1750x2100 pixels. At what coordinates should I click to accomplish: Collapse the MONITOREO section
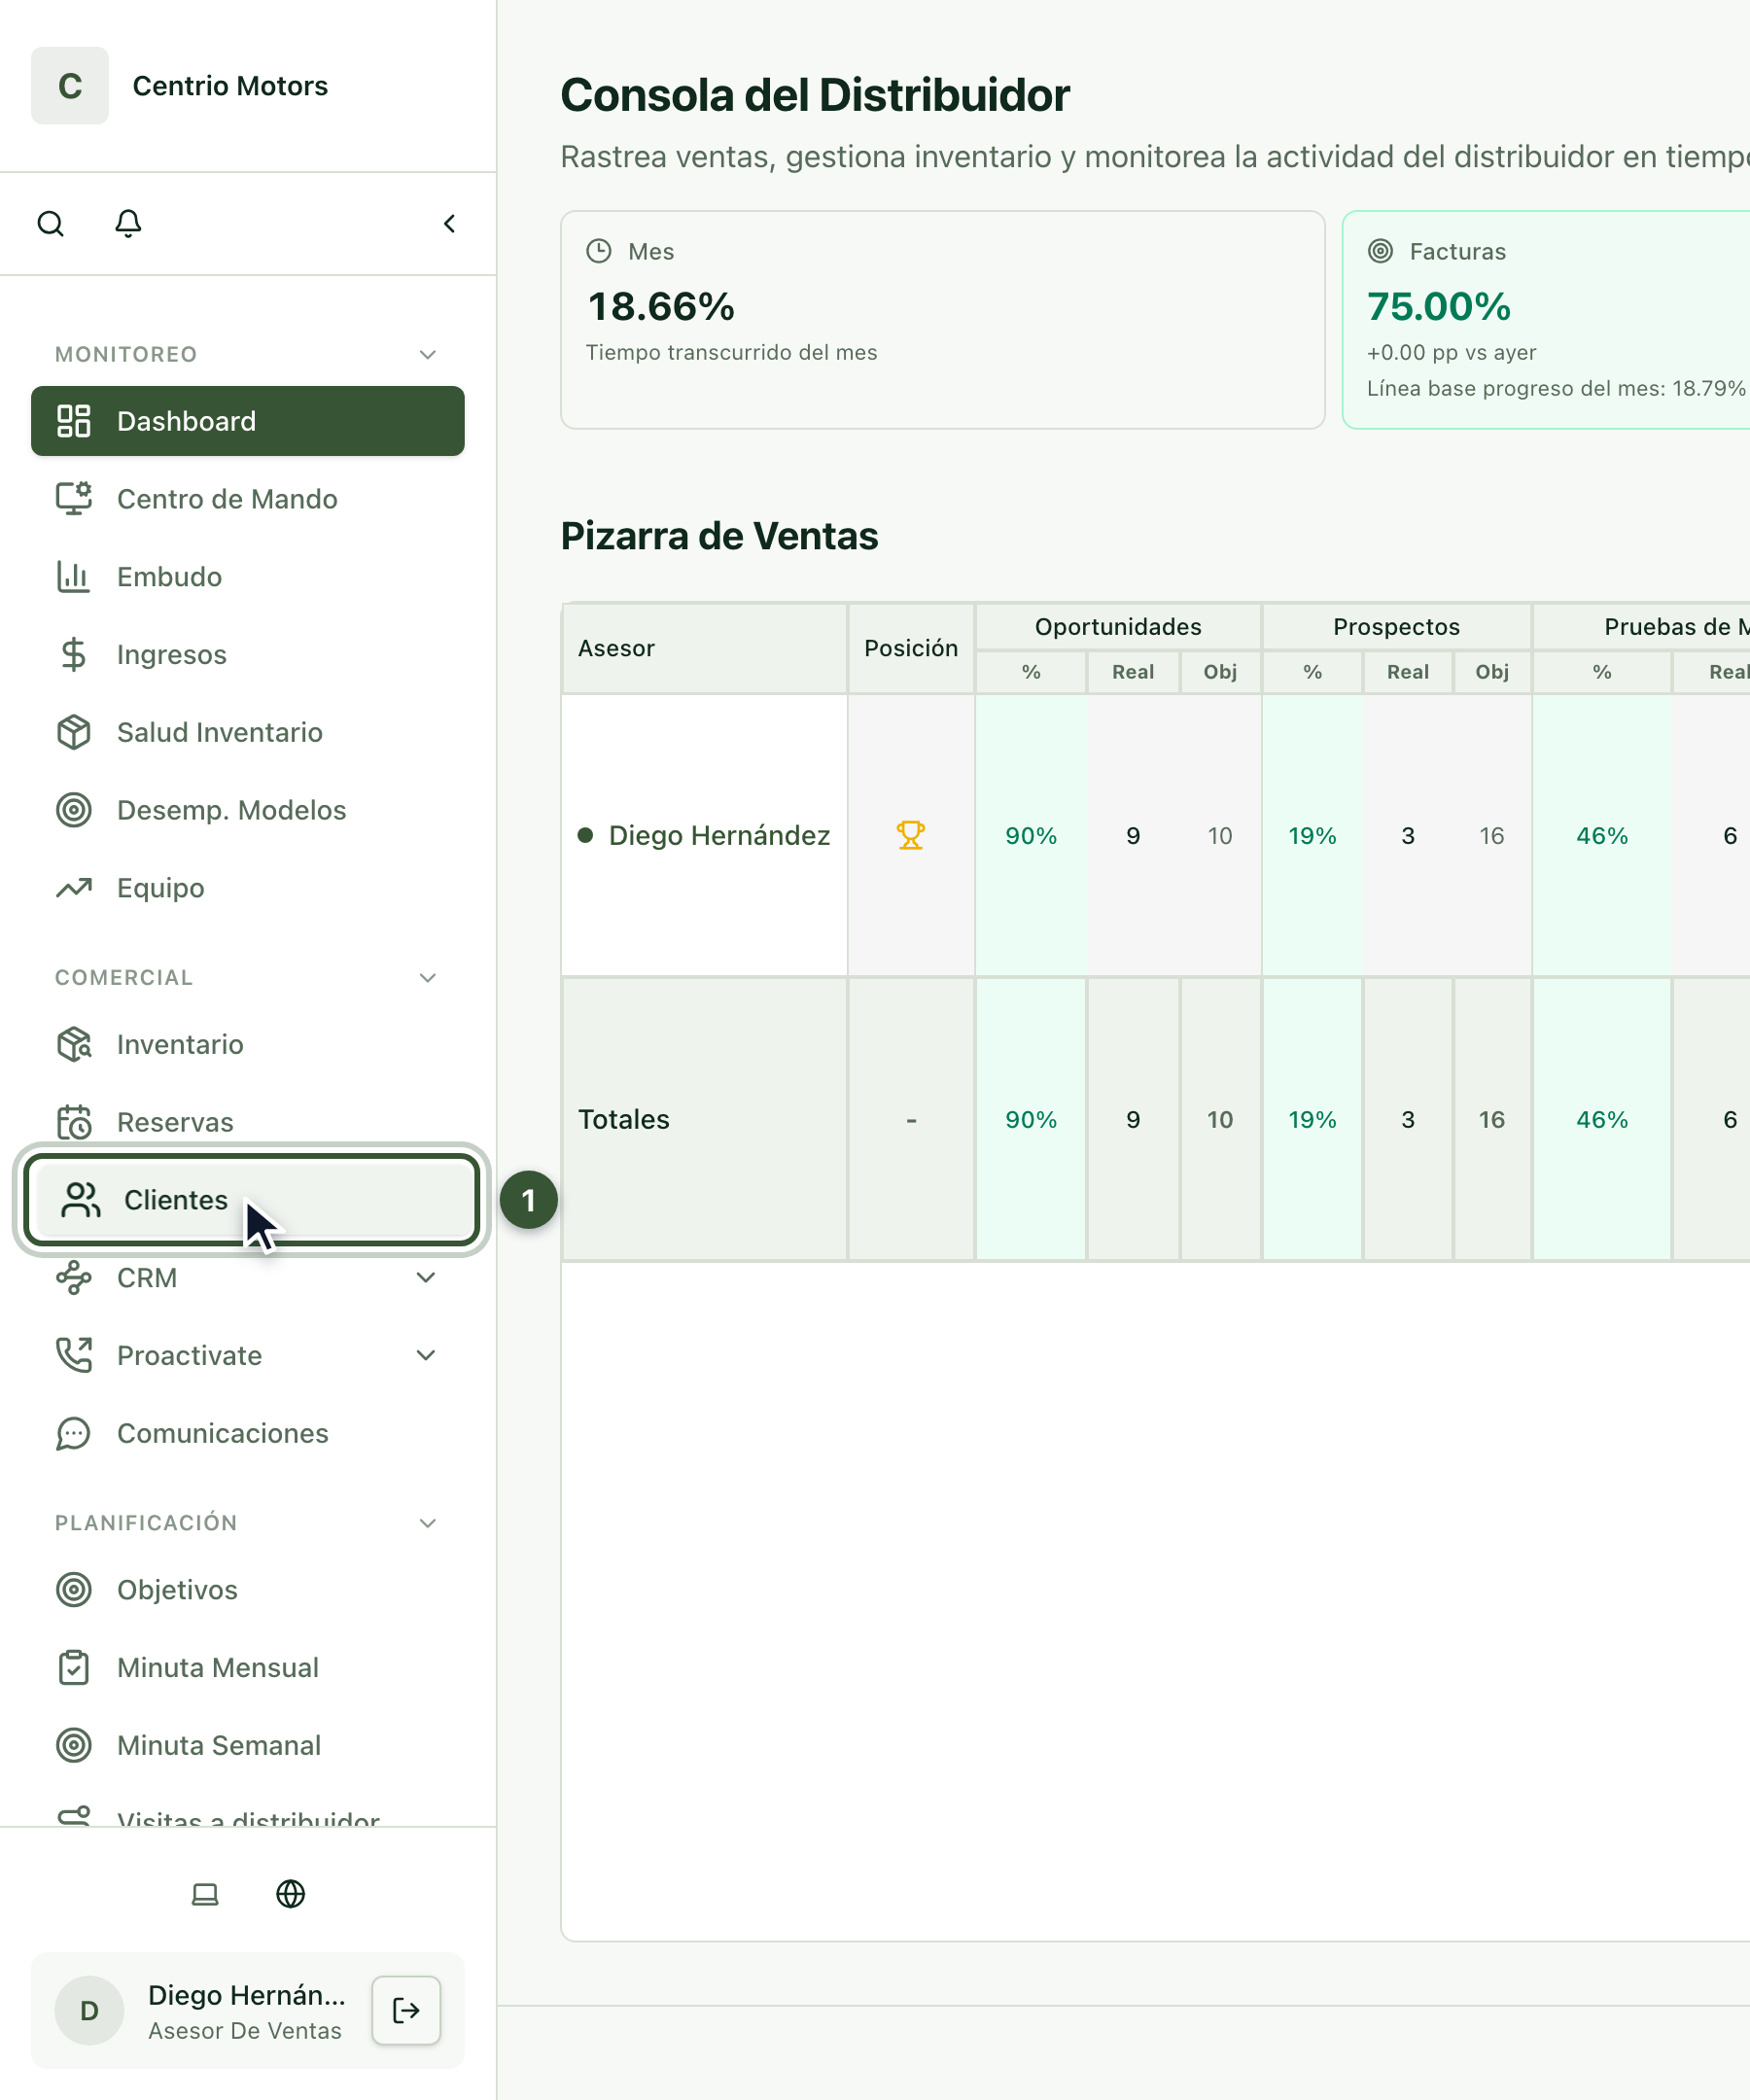428,354
